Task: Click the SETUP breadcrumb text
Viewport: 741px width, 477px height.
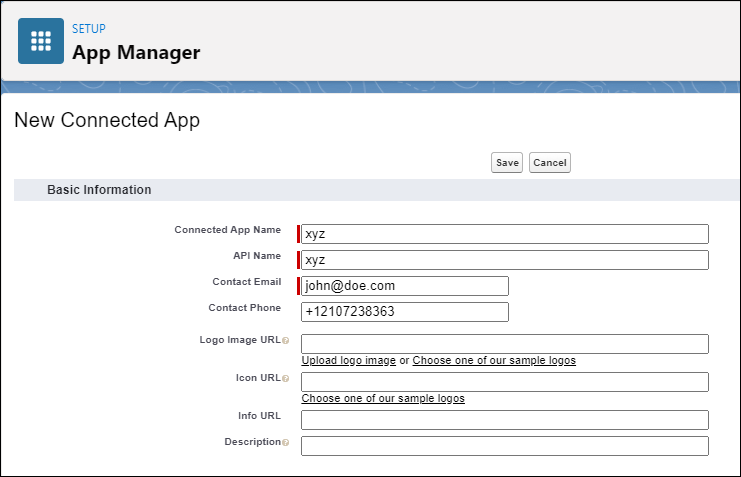Action: (89, 29)
